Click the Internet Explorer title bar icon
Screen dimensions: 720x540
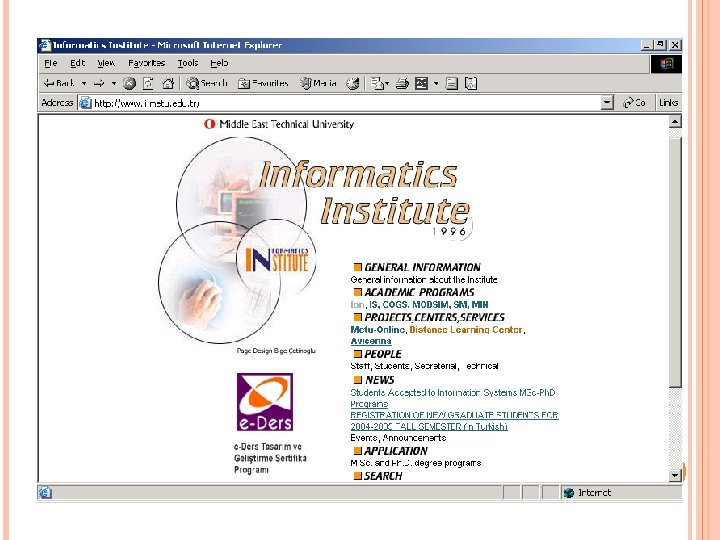(45, 45)
